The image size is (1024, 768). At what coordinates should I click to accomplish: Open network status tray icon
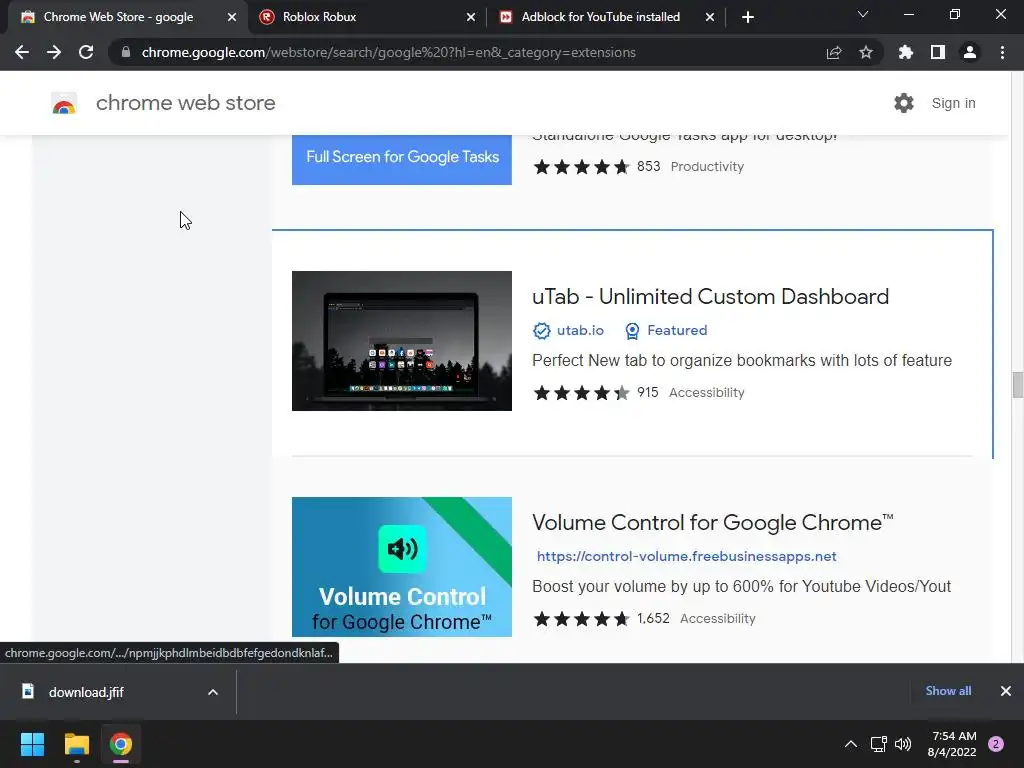point(878,744)
